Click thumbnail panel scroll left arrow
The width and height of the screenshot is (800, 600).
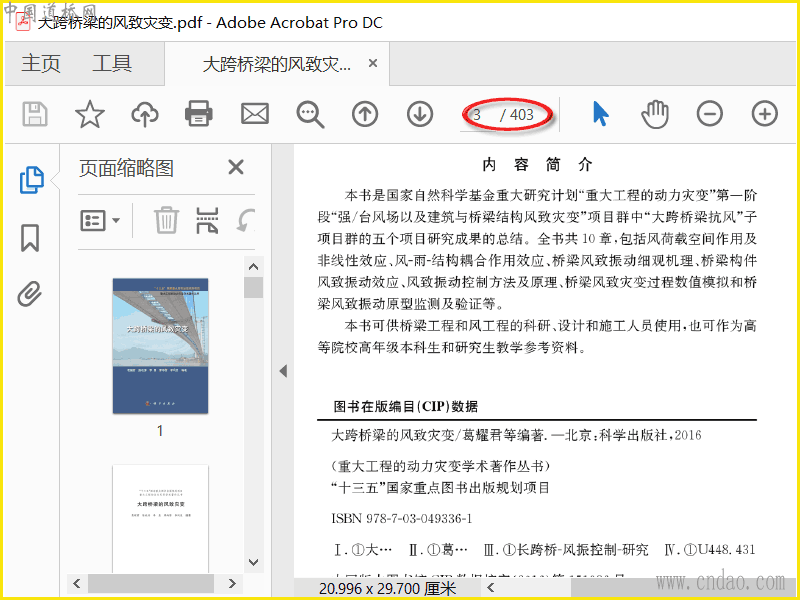(x=77, y=583)
